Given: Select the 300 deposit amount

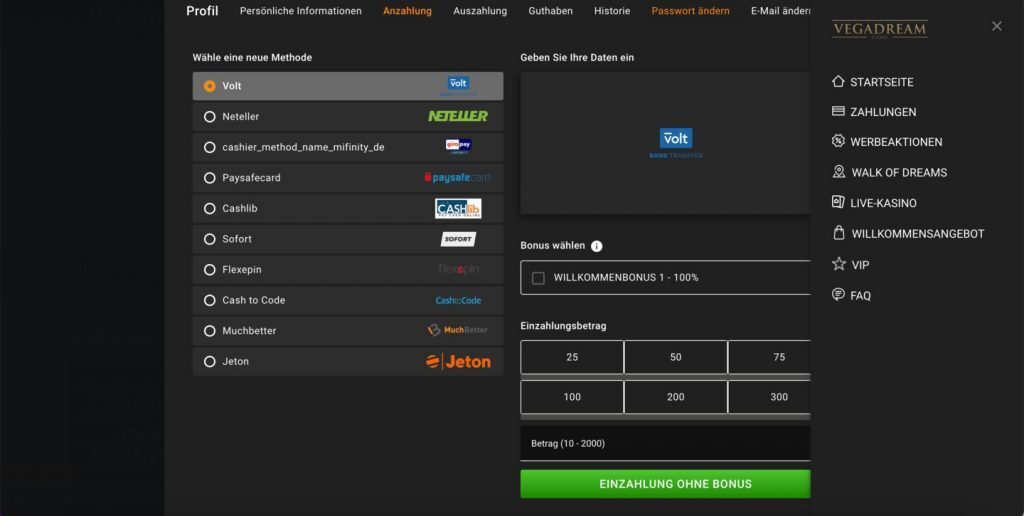Looking at the screenshot, I should click(769, 397).
